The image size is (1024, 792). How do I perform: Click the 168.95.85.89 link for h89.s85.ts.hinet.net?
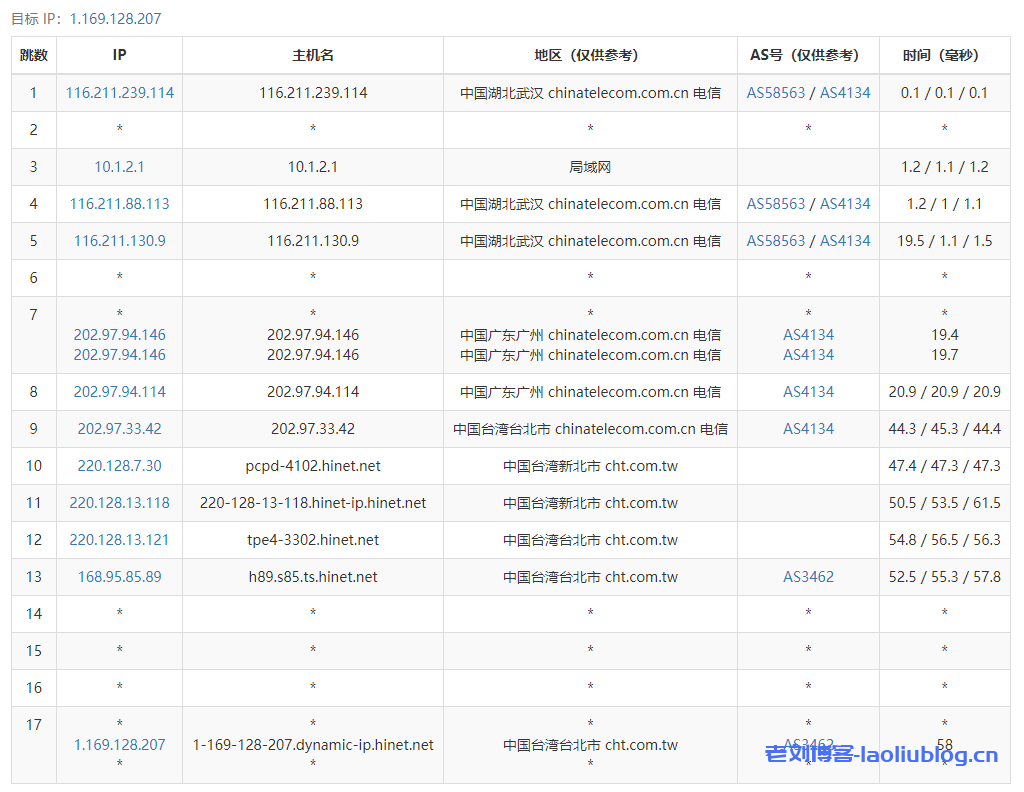[119, 576]
